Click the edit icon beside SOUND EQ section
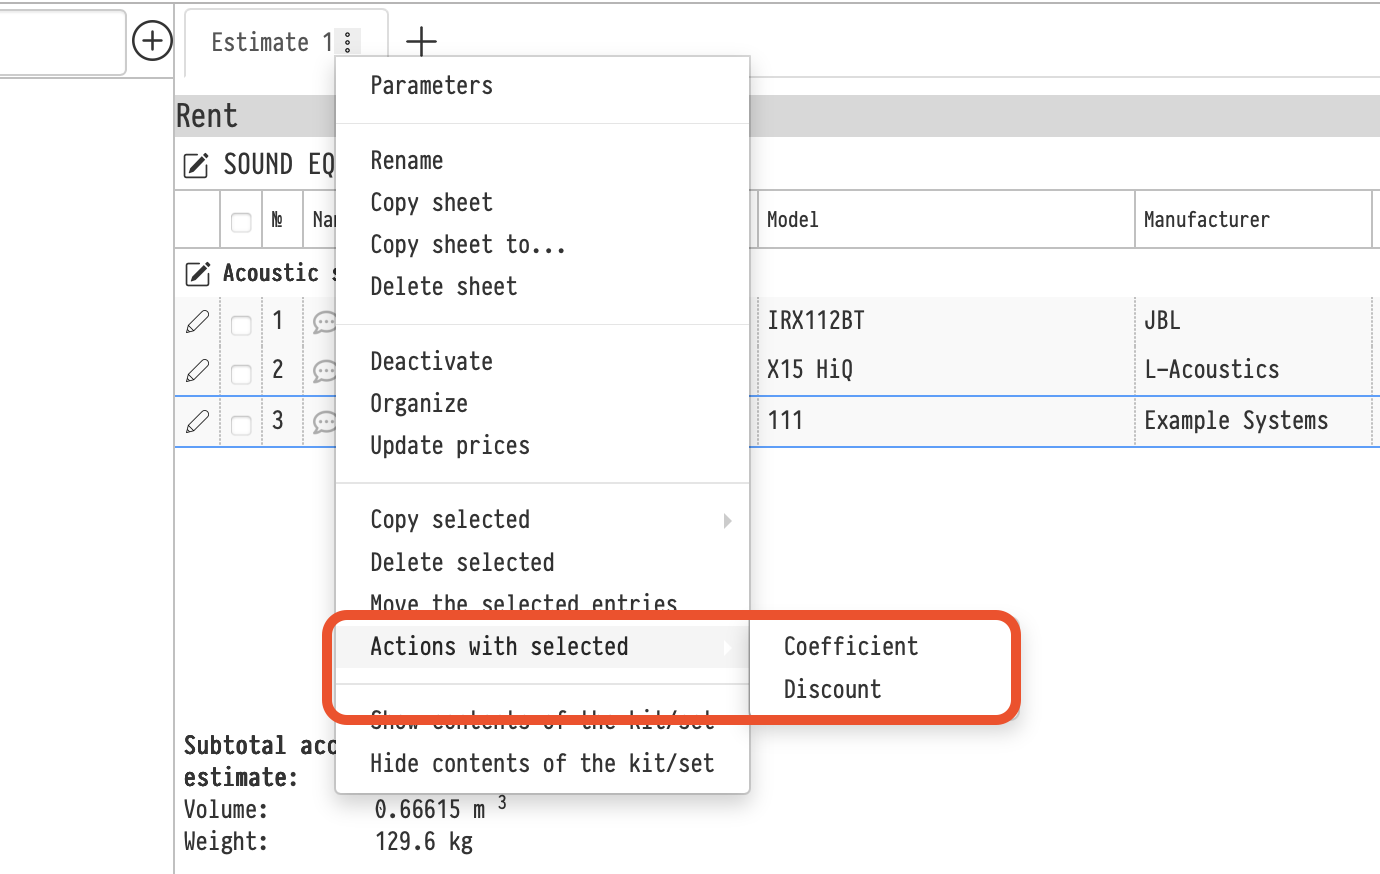The image size is (1380, 874). coord(196,165)
